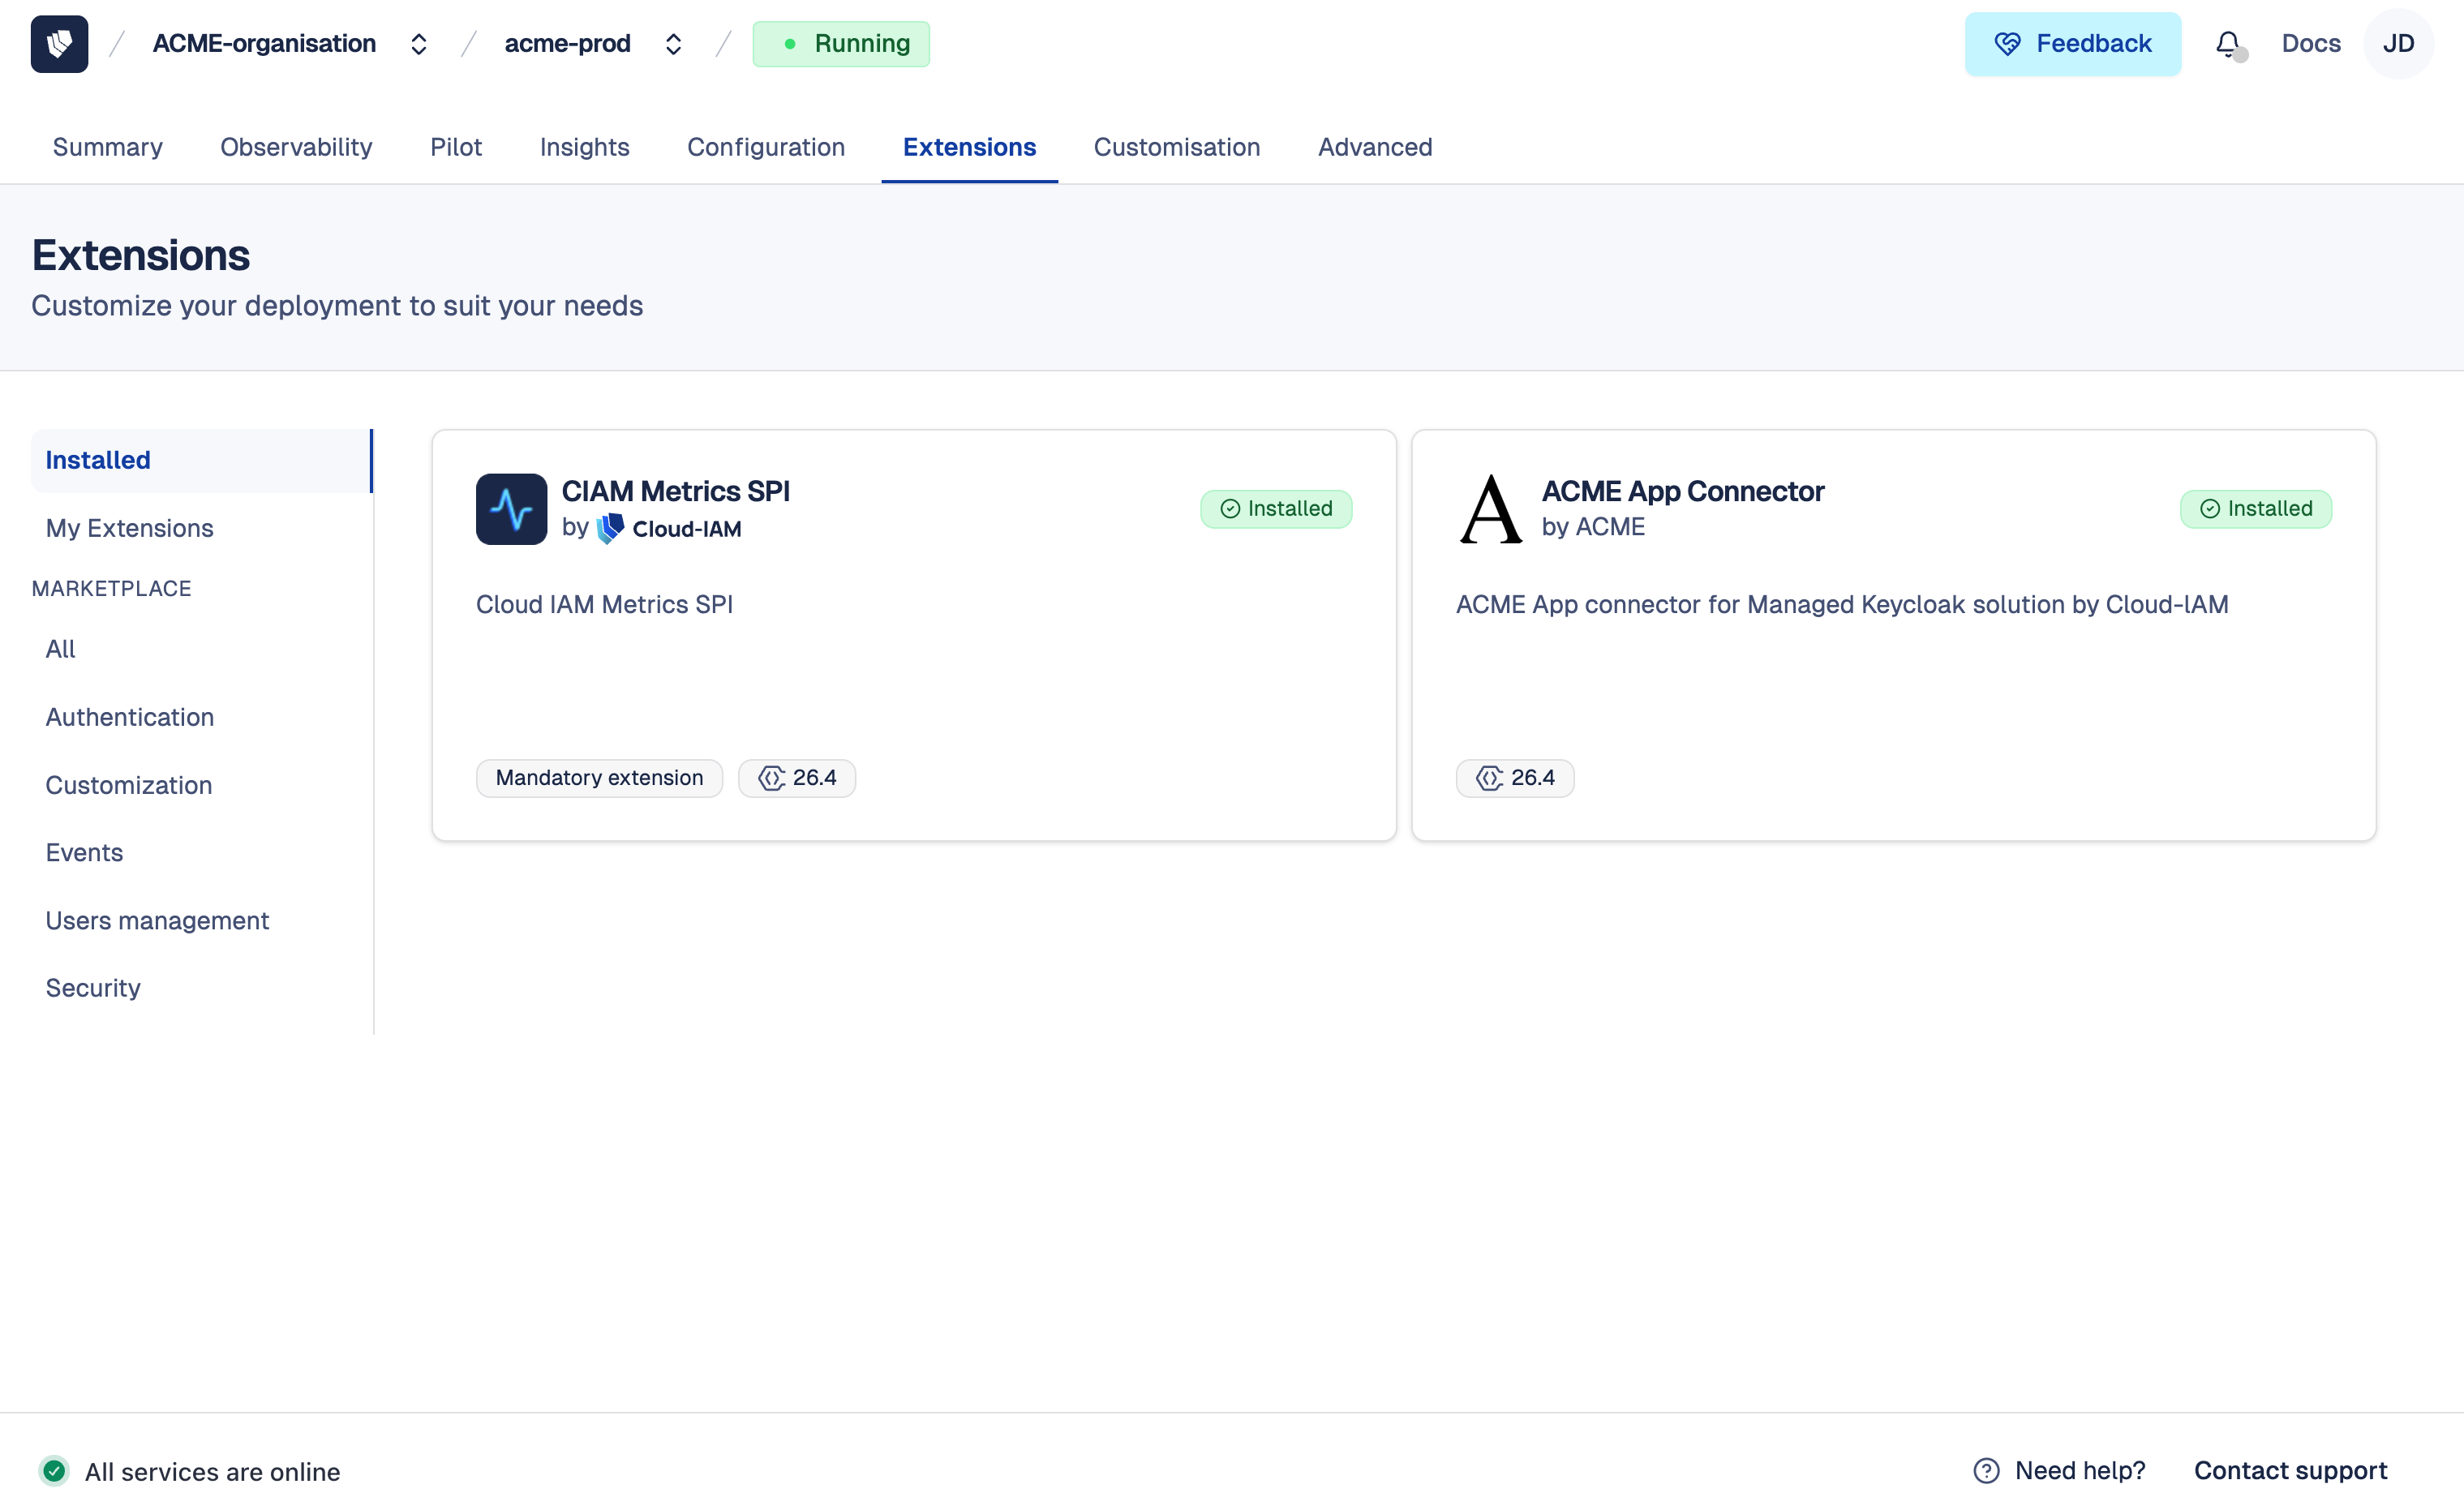
Task: Click the Feedback button
Action: coord(2072,43)
